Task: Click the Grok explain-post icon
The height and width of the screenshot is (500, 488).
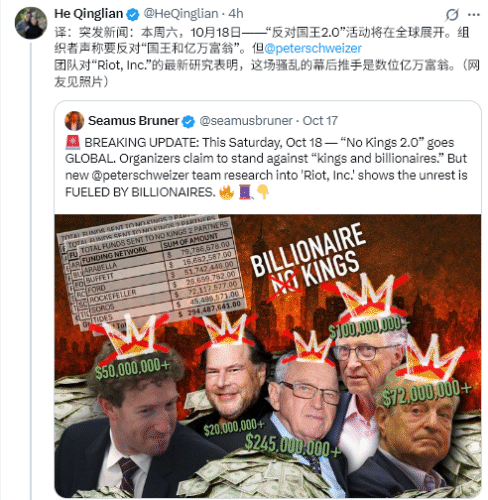Action: click(452, 15)
